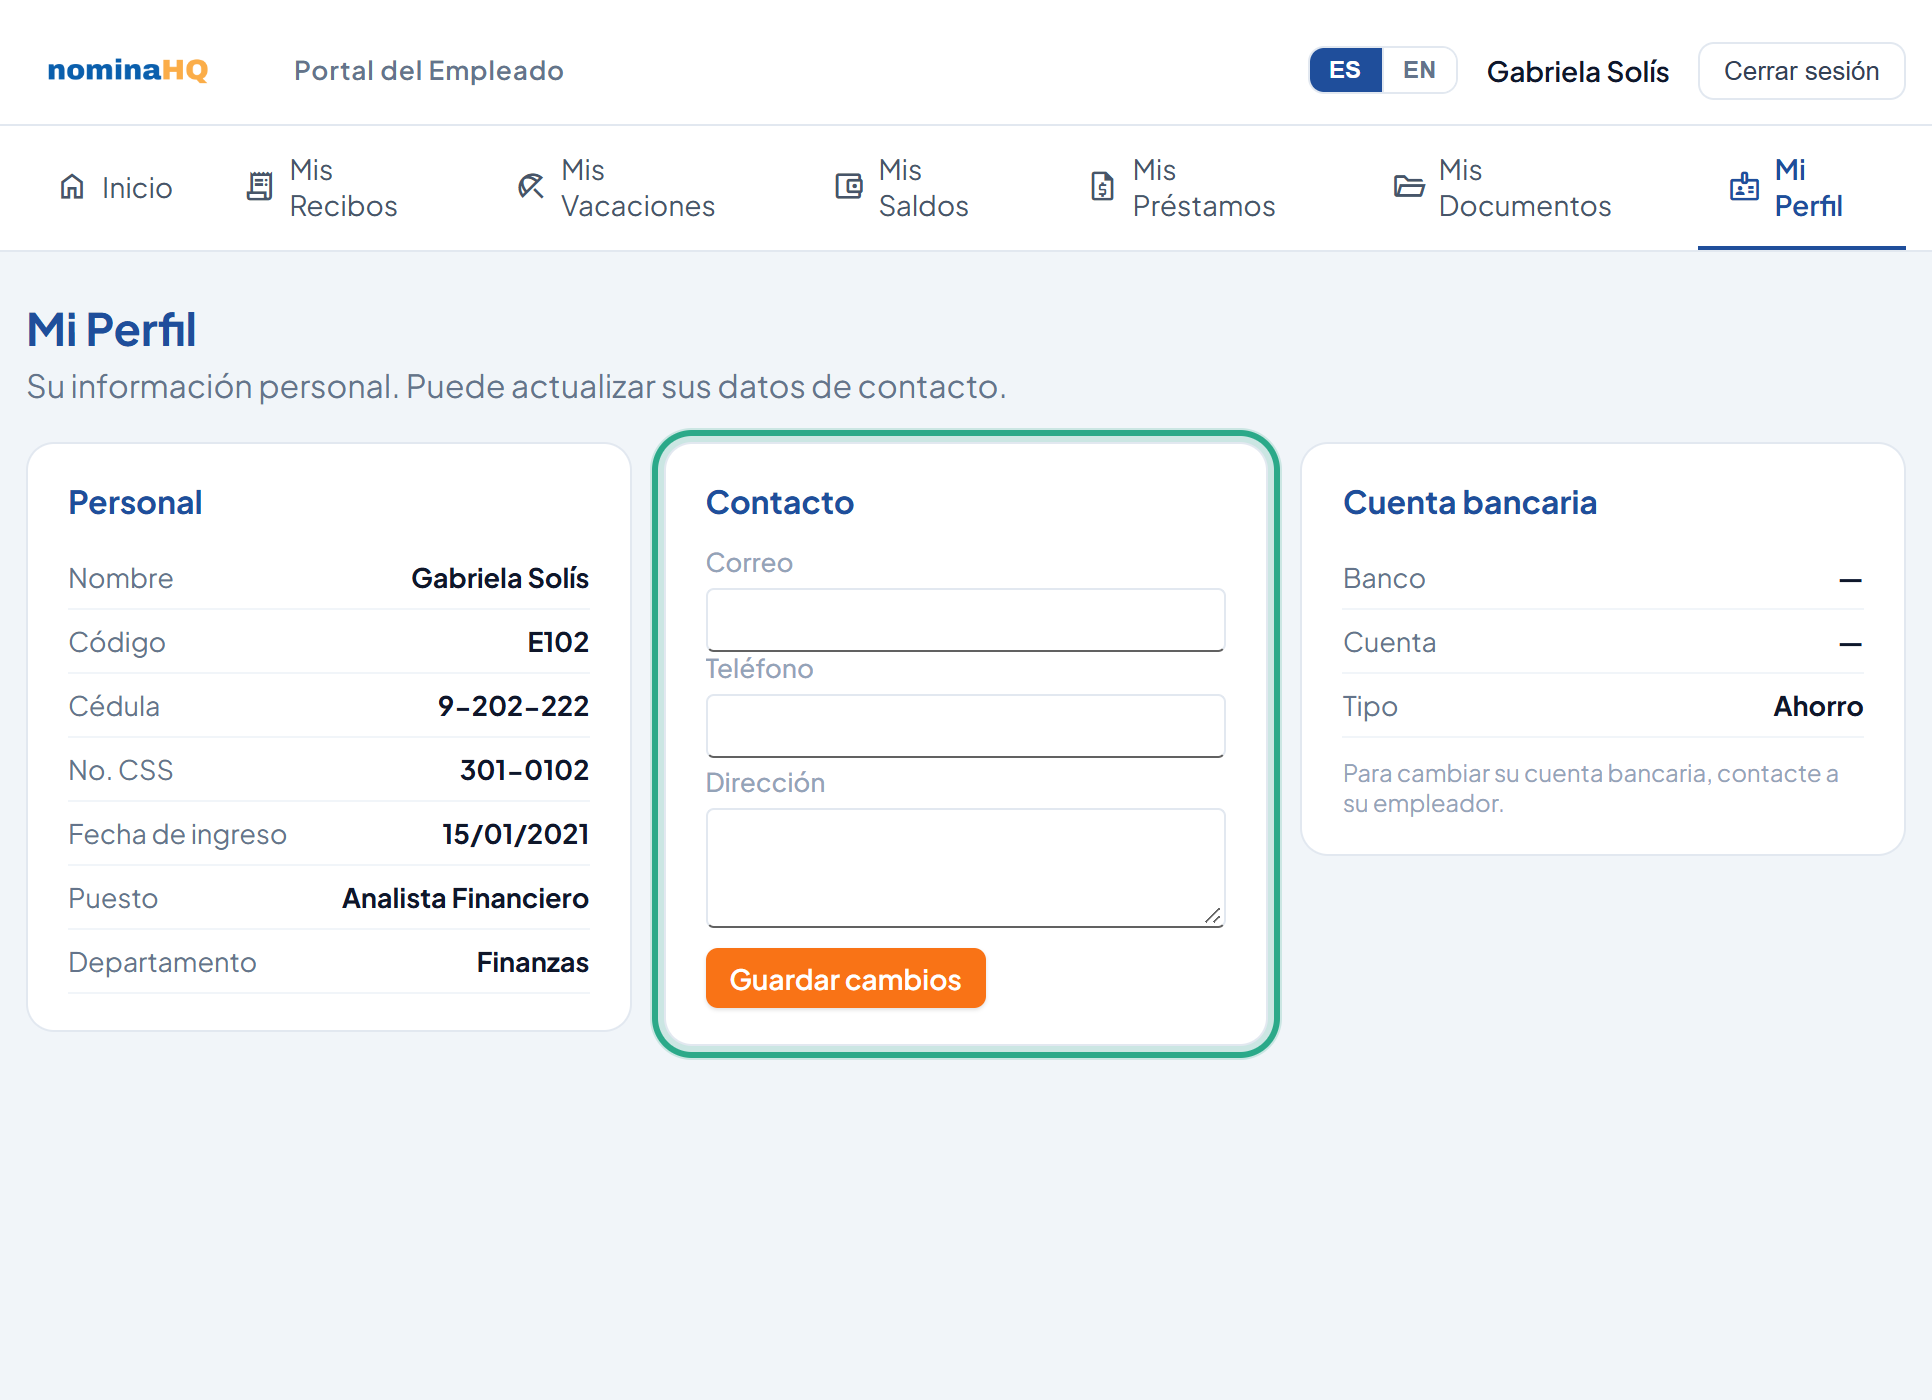This screenshot has width=1932, height=1400.
Task: Open Mis Vacaciones tab
Action: [617, 188]
